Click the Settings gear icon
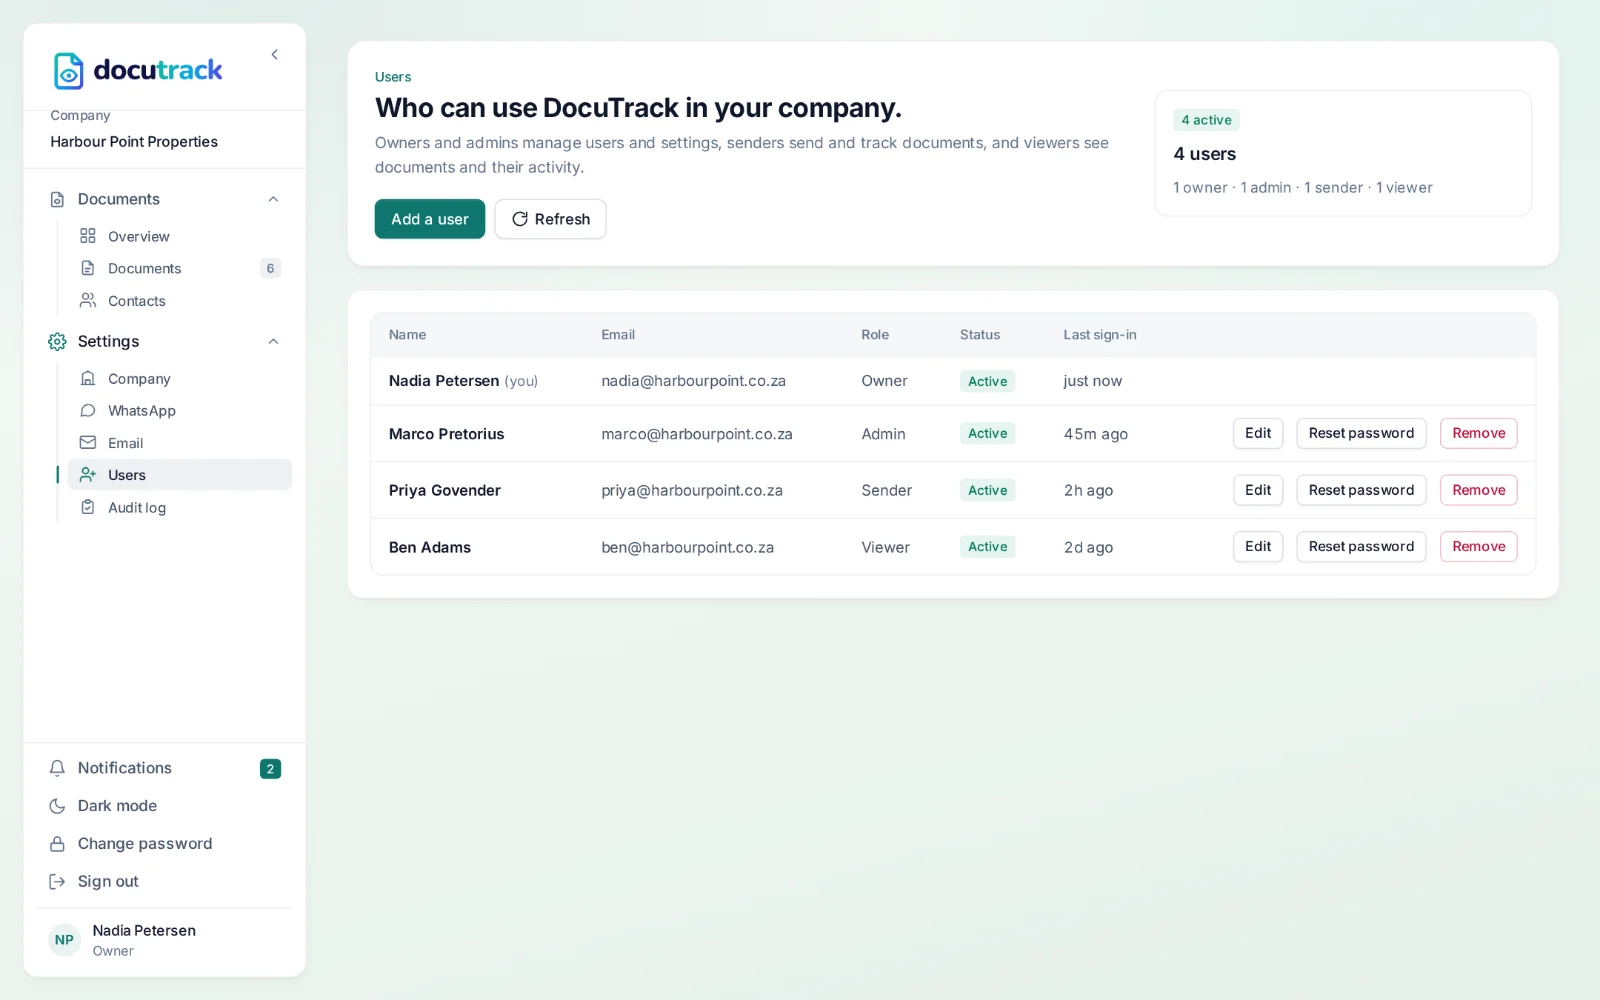The height and width of the screenshot is (1000, 1600). click(57, 341)
